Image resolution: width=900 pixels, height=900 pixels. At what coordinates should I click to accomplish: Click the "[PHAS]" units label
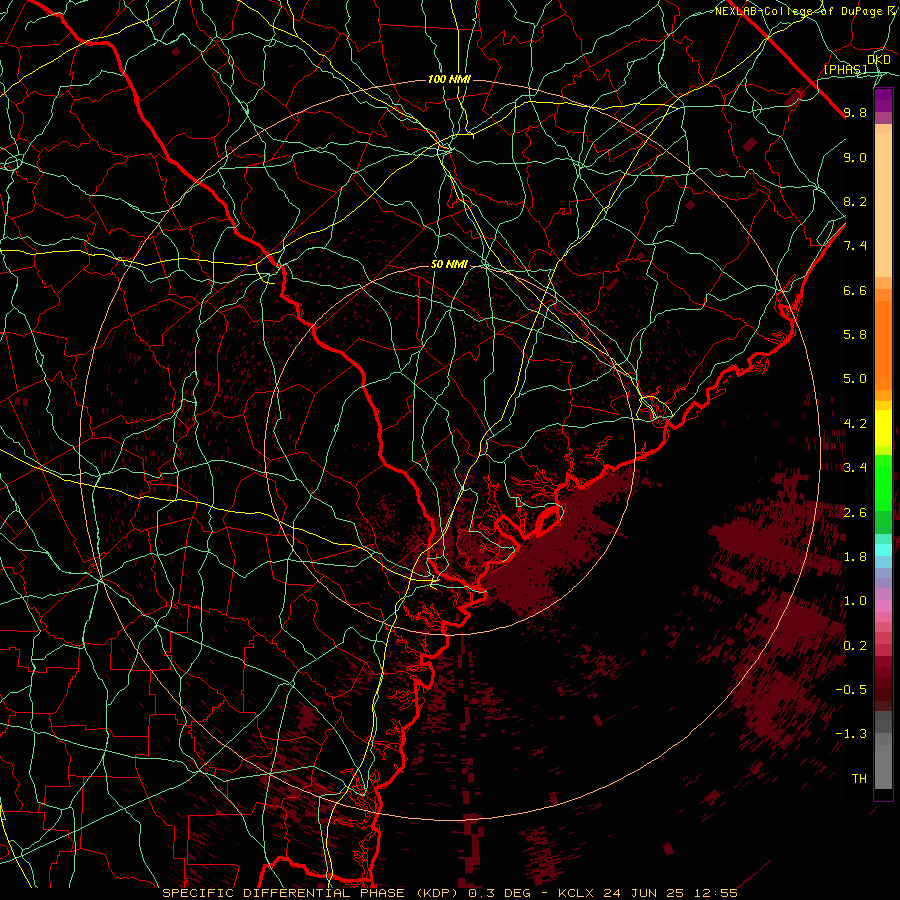coord(845,69)
